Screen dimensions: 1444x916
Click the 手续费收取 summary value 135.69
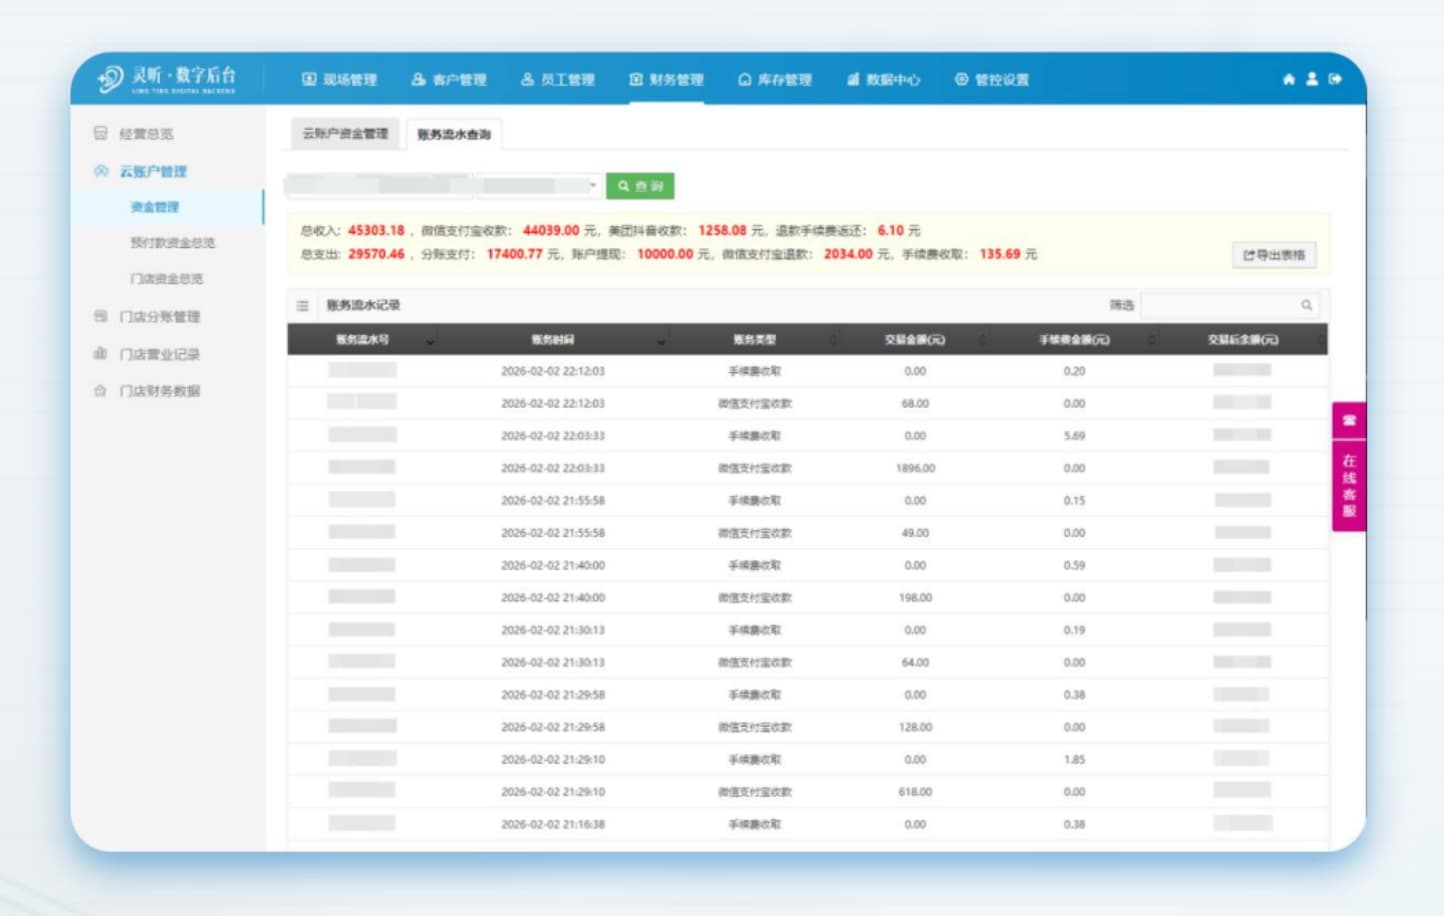[1000, 255]
